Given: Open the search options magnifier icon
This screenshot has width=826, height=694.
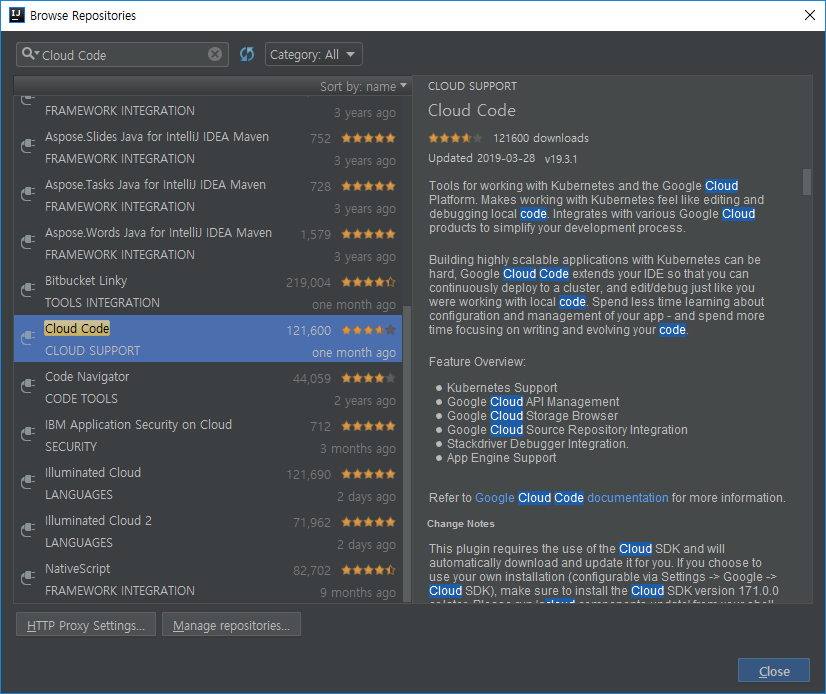Looking at the screenshot, I should (x=30, y=54).
